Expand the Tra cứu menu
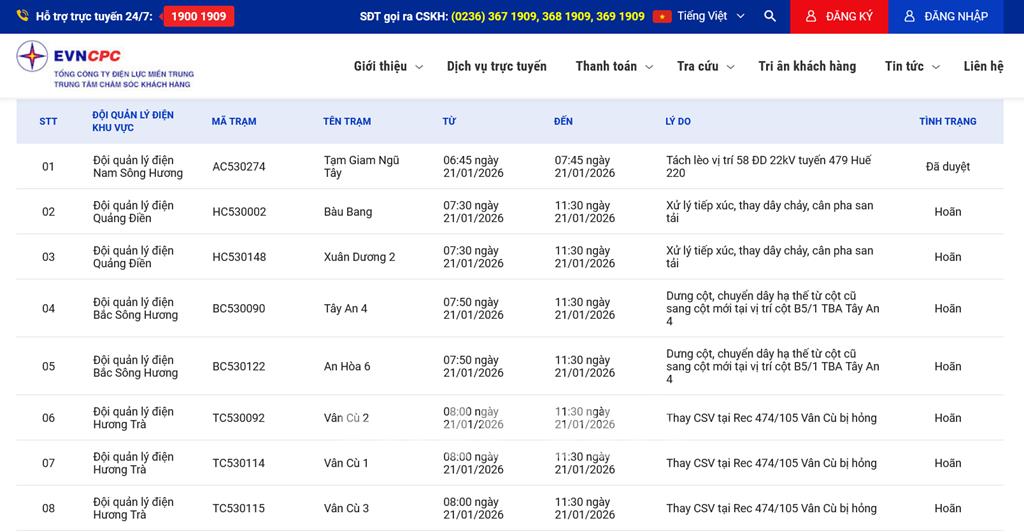Viewport: 1024px width, 532px height. (705, 67)
